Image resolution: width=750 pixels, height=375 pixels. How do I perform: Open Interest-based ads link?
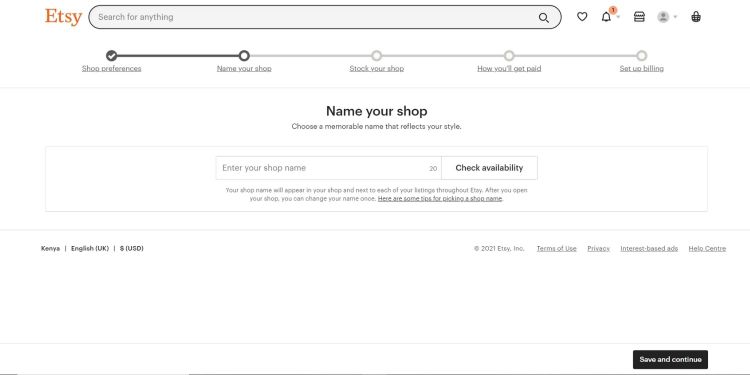[x=649, y=249]
